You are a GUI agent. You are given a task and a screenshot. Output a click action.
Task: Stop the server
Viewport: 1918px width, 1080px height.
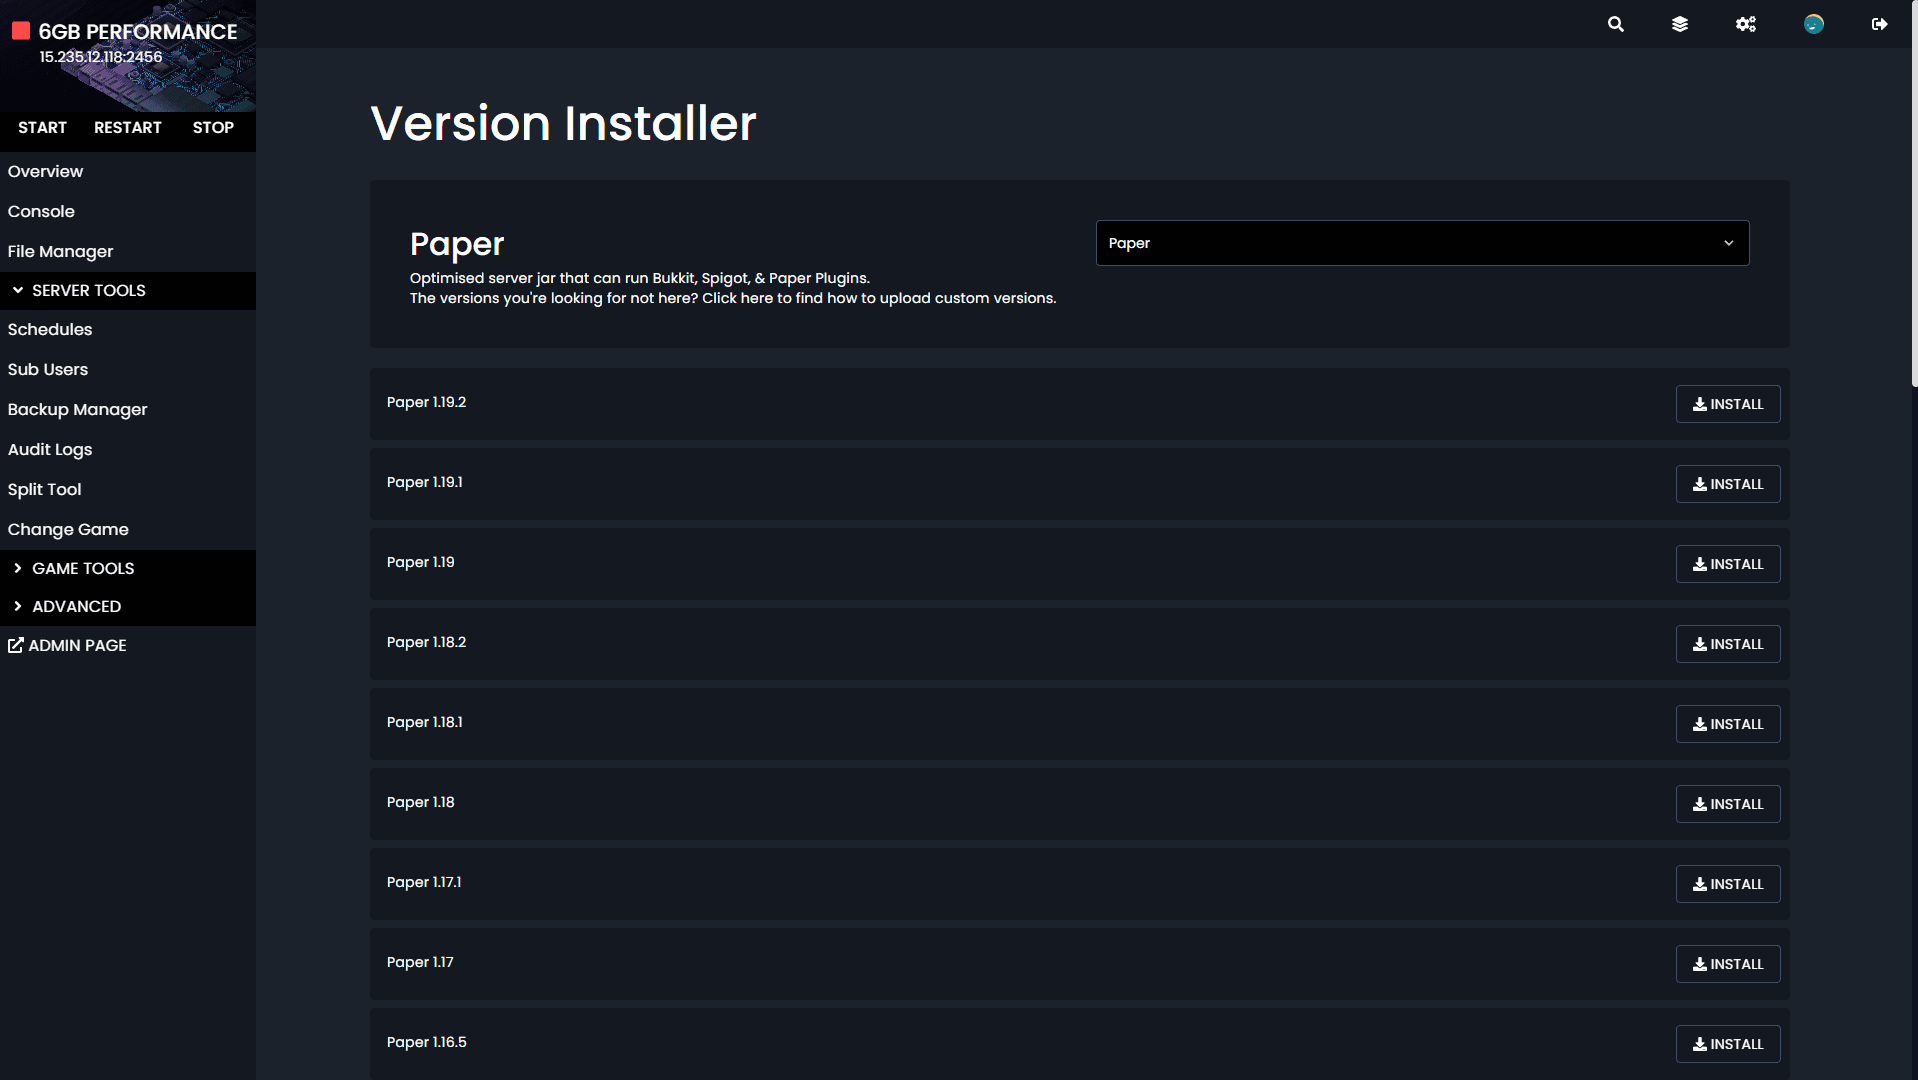click(x=213, y=127)
